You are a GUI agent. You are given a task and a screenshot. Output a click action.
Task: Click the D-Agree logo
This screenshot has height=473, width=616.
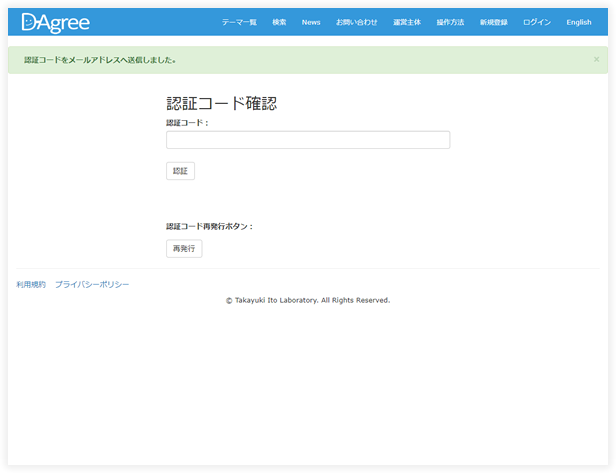tap(56, 23)
